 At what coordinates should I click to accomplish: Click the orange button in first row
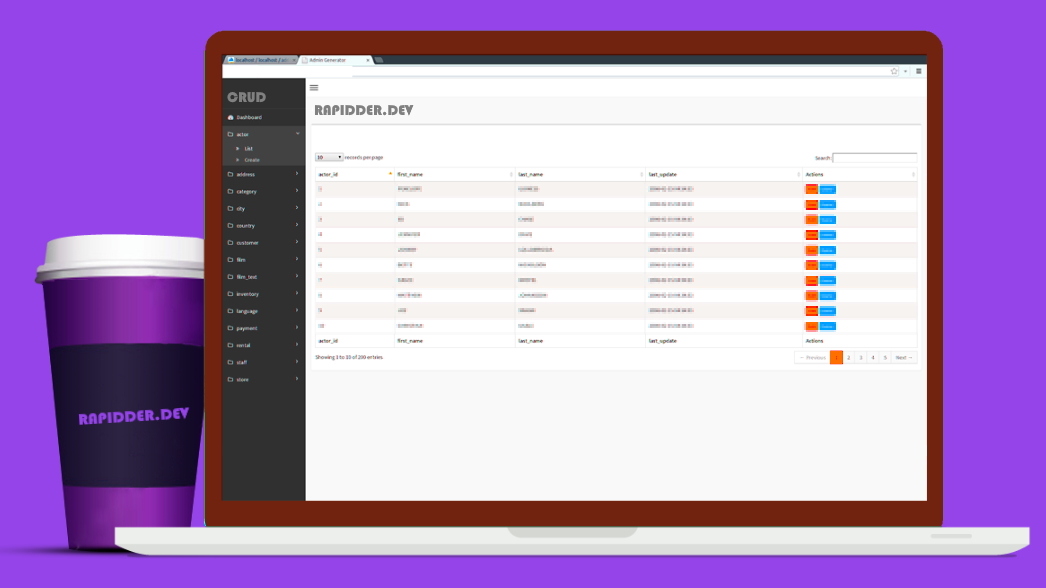point(811,190)
